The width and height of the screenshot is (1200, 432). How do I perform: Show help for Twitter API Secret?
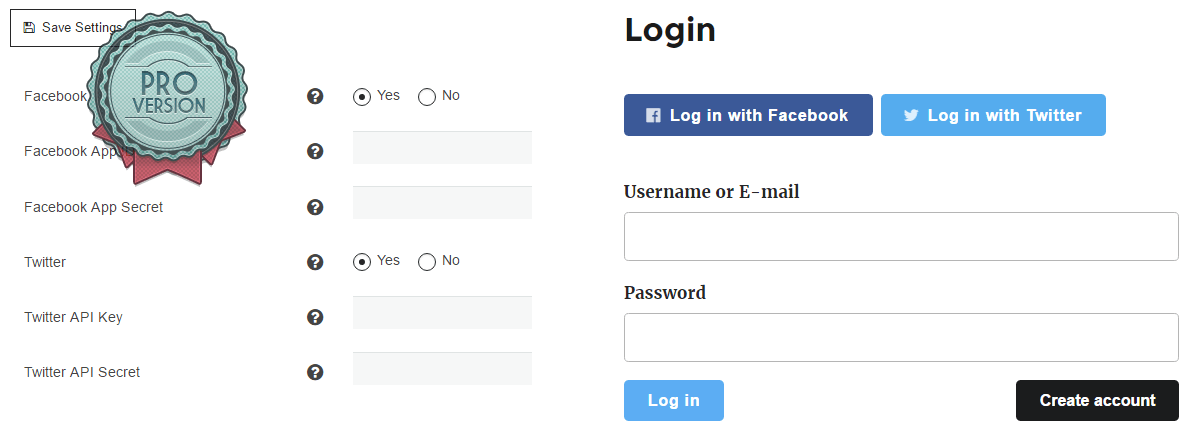pos(315,372)
